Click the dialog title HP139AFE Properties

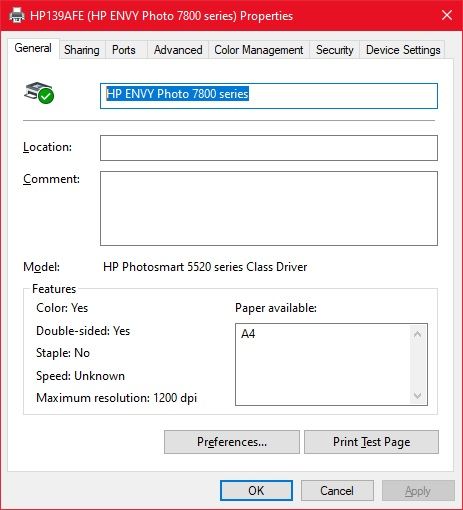point(161,16)
